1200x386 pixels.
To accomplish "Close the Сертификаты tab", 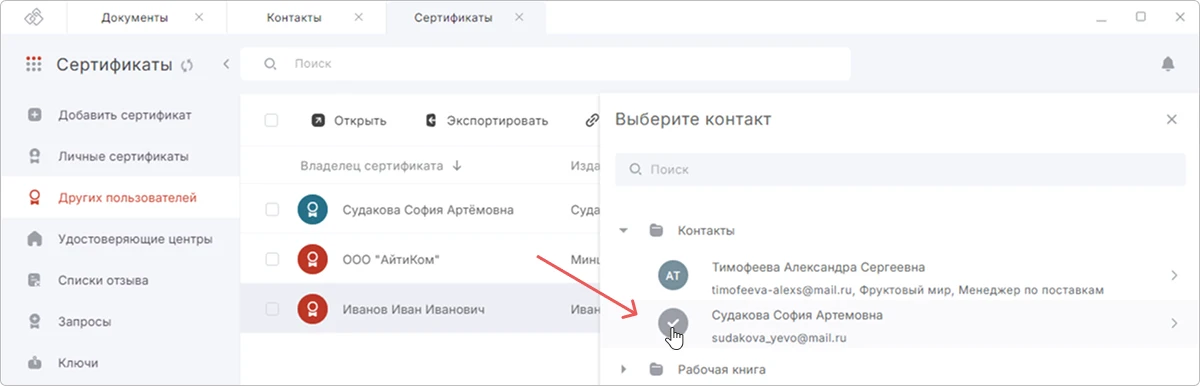I will tap(518, 17).
